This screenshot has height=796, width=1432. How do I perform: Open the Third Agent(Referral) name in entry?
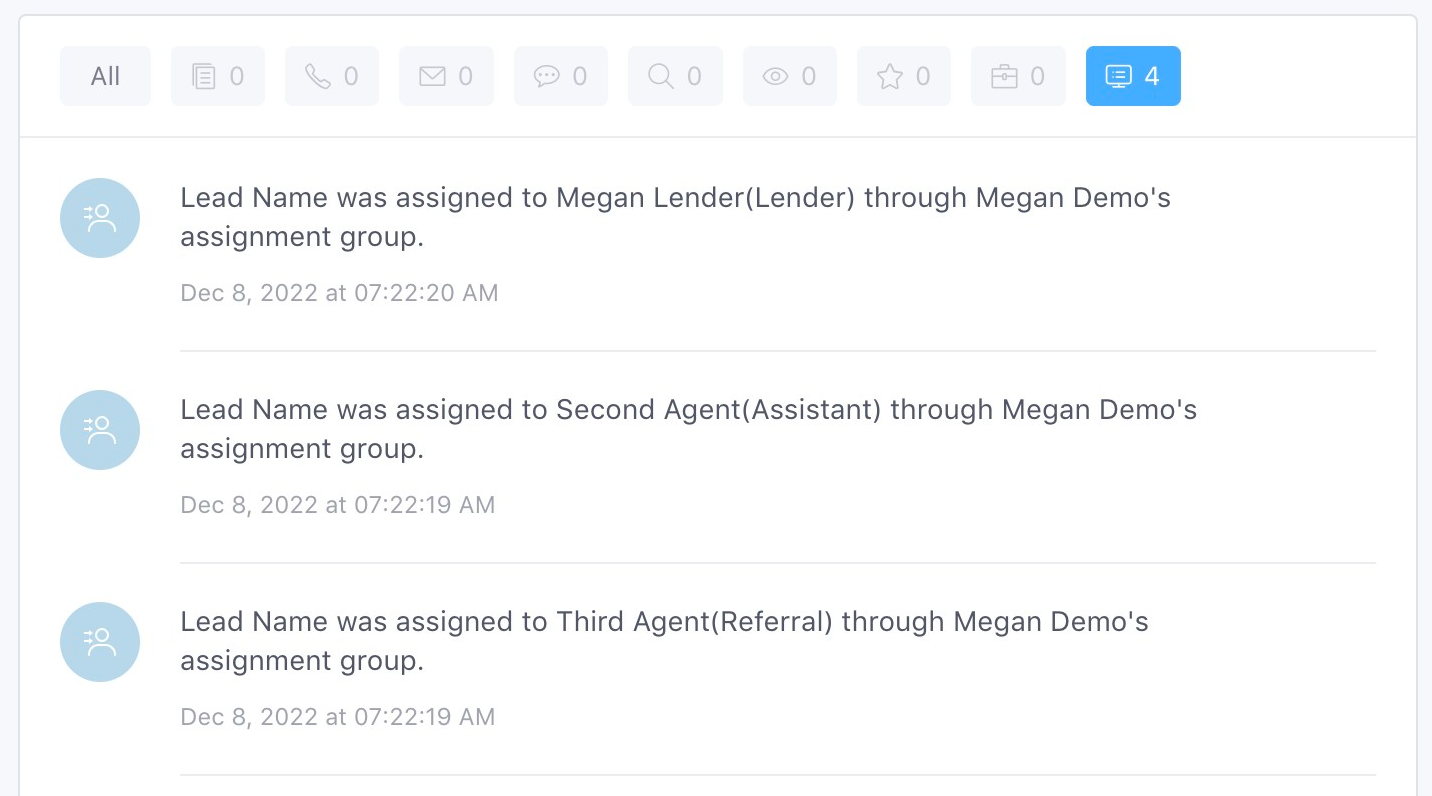[x=695, y=622]
